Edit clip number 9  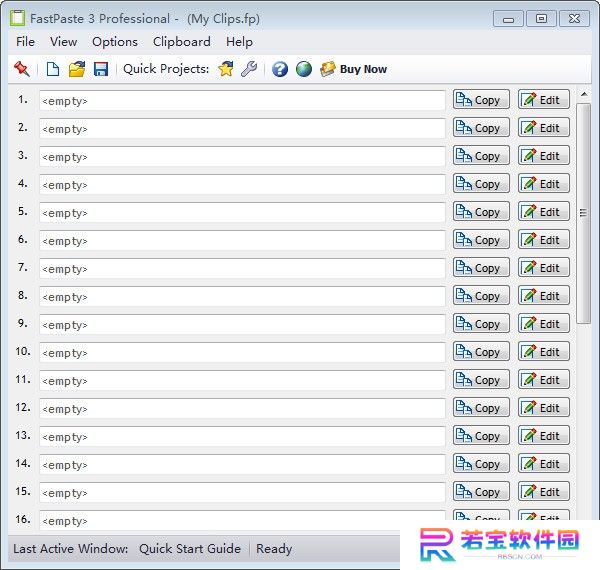[x=544, y=323]
